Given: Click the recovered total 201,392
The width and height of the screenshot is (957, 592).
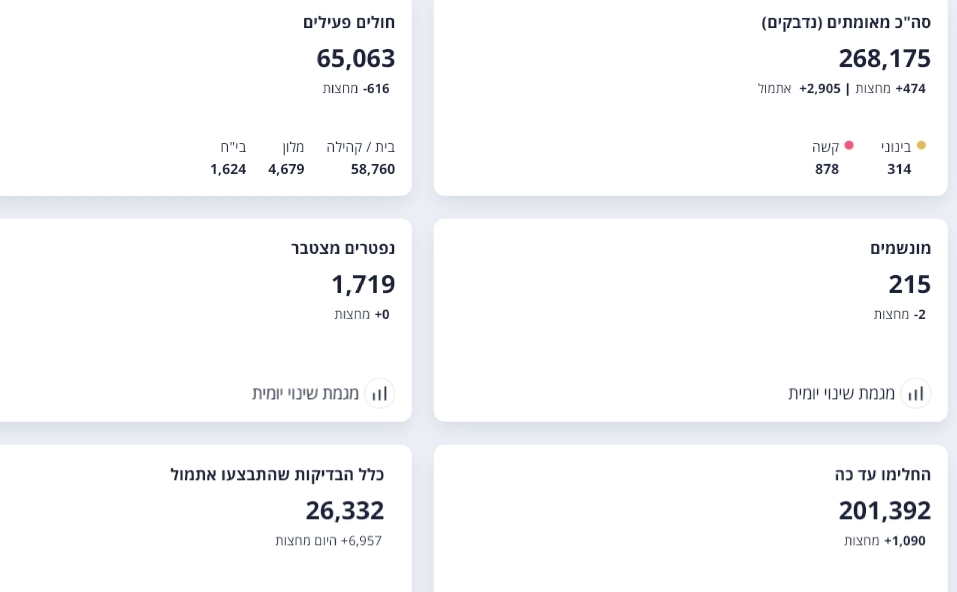Looking at the screenshot, I should coord(884,510).
